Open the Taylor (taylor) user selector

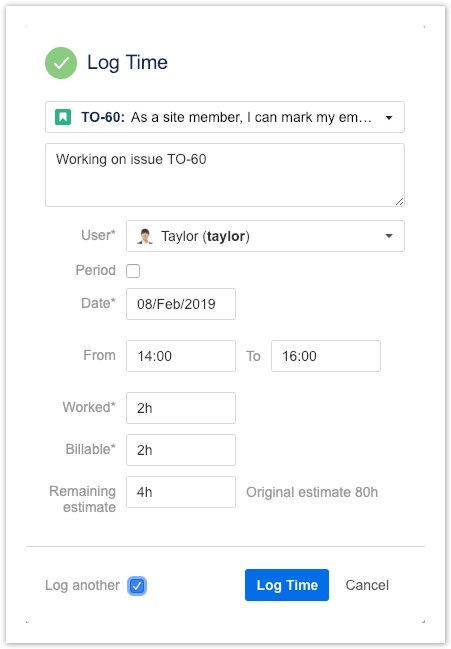pos(265,236)
